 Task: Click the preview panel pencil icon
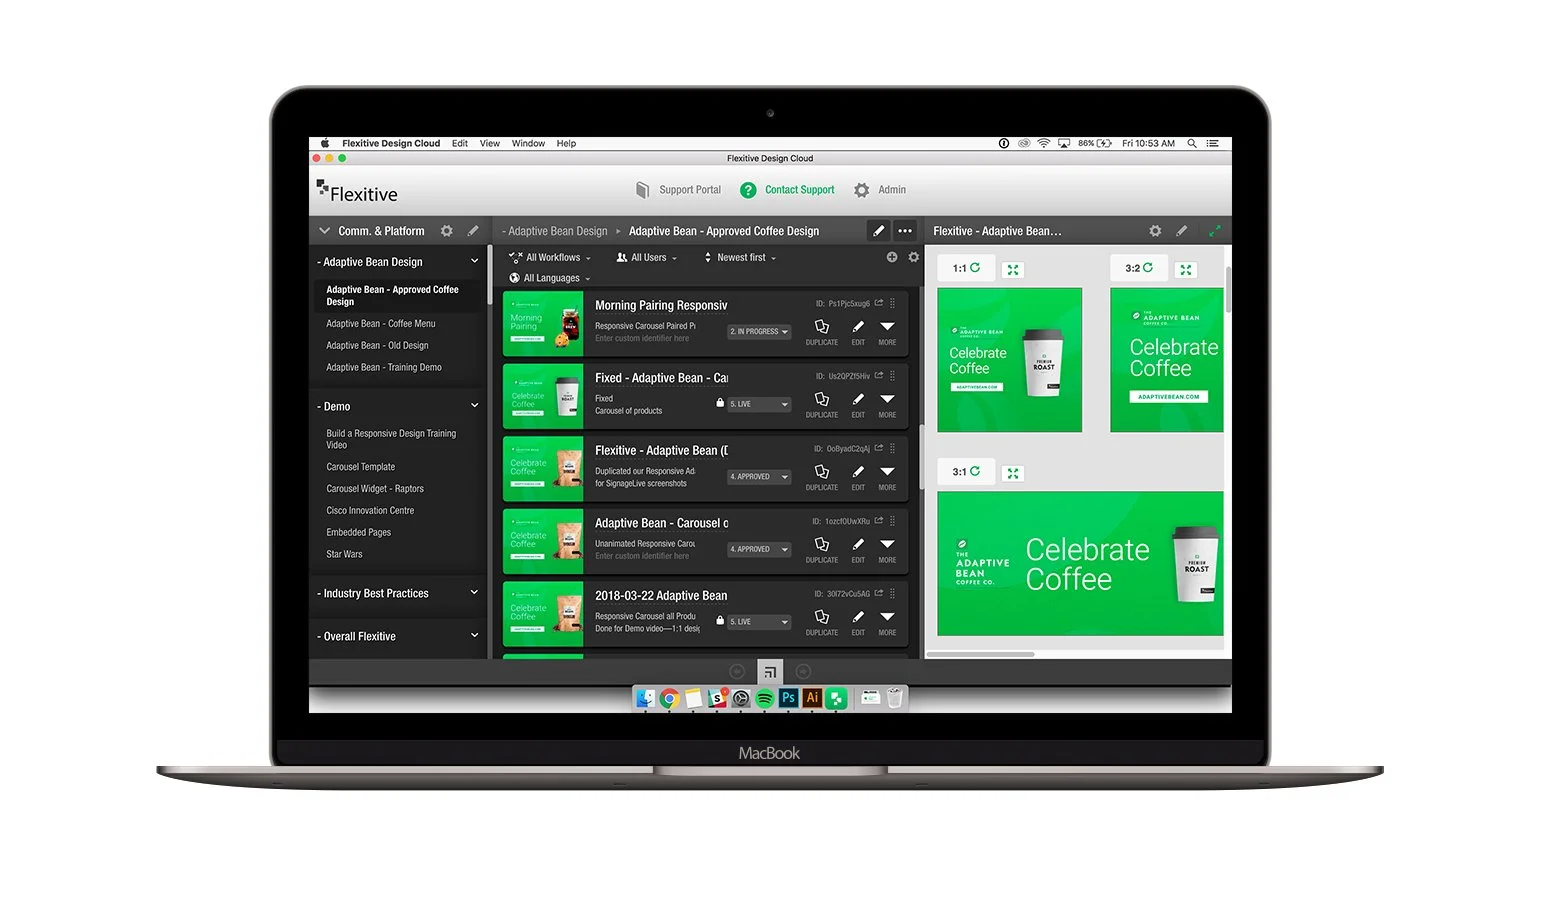1181,231
